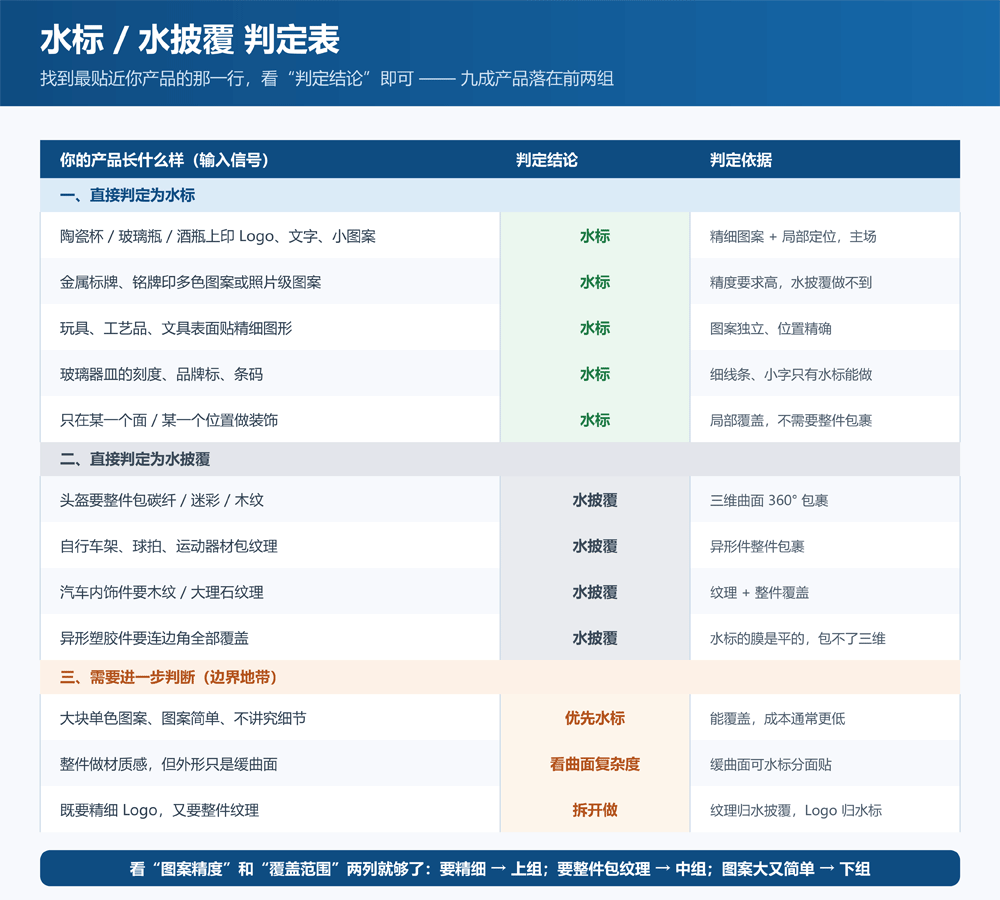Select section heading 二、直接判定为水披覆
The height and width of the screenshot is (900, 1000).
135,459
